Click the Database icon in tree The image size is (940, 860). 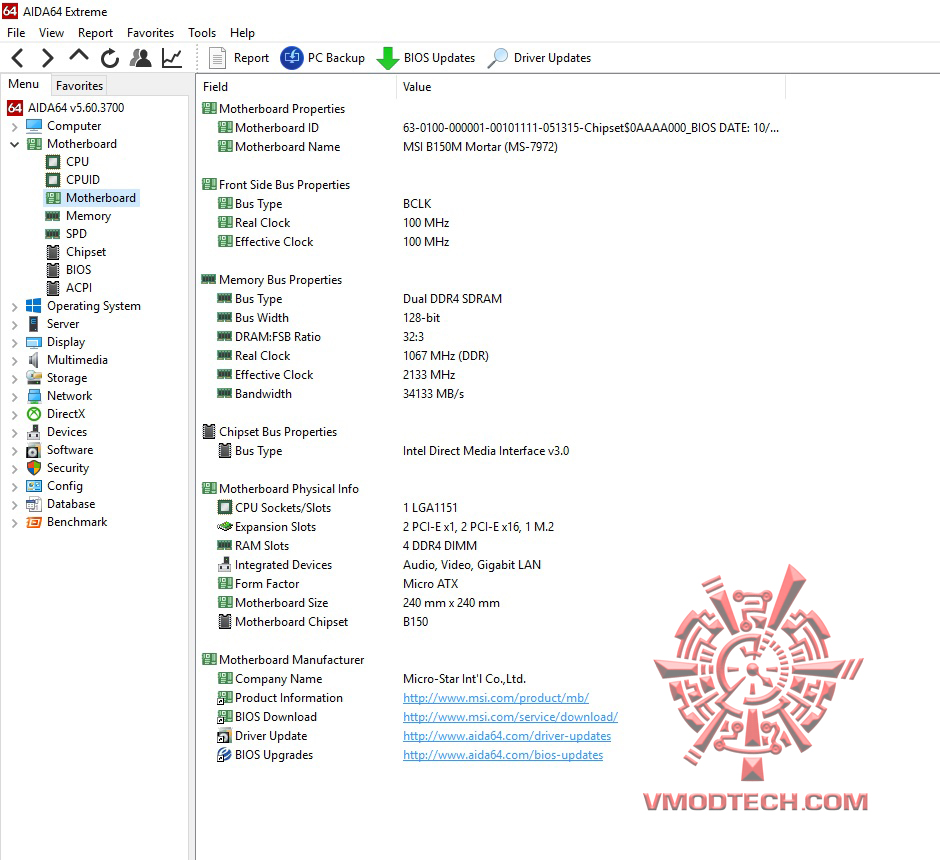[x=34, y=504]
